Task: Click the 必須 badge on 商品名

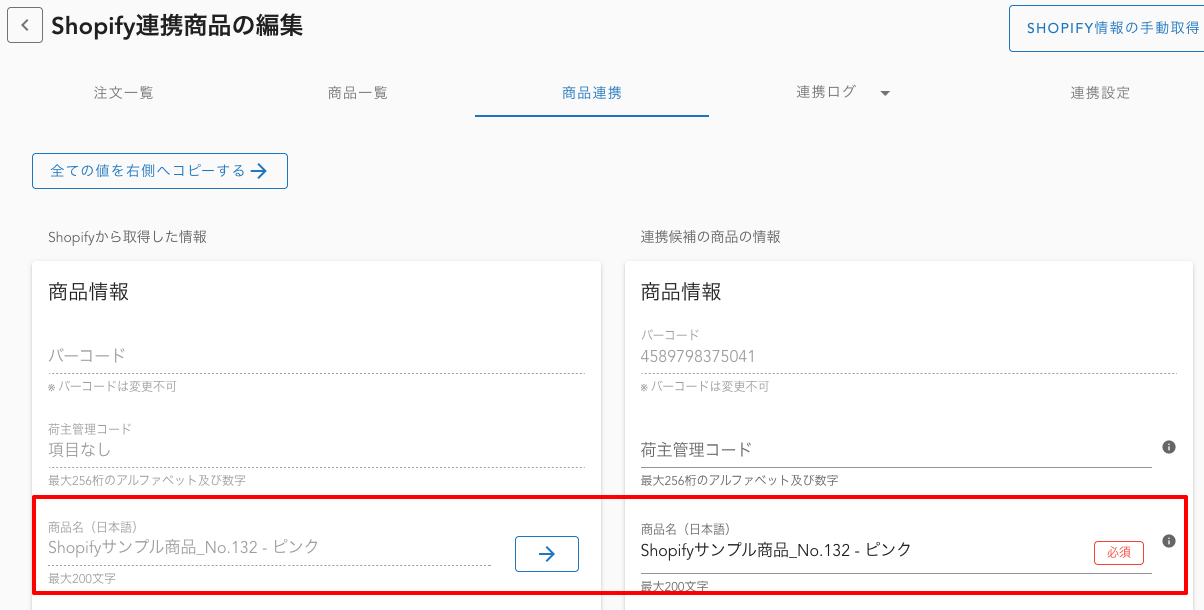Action: (x=1118, y=552)
